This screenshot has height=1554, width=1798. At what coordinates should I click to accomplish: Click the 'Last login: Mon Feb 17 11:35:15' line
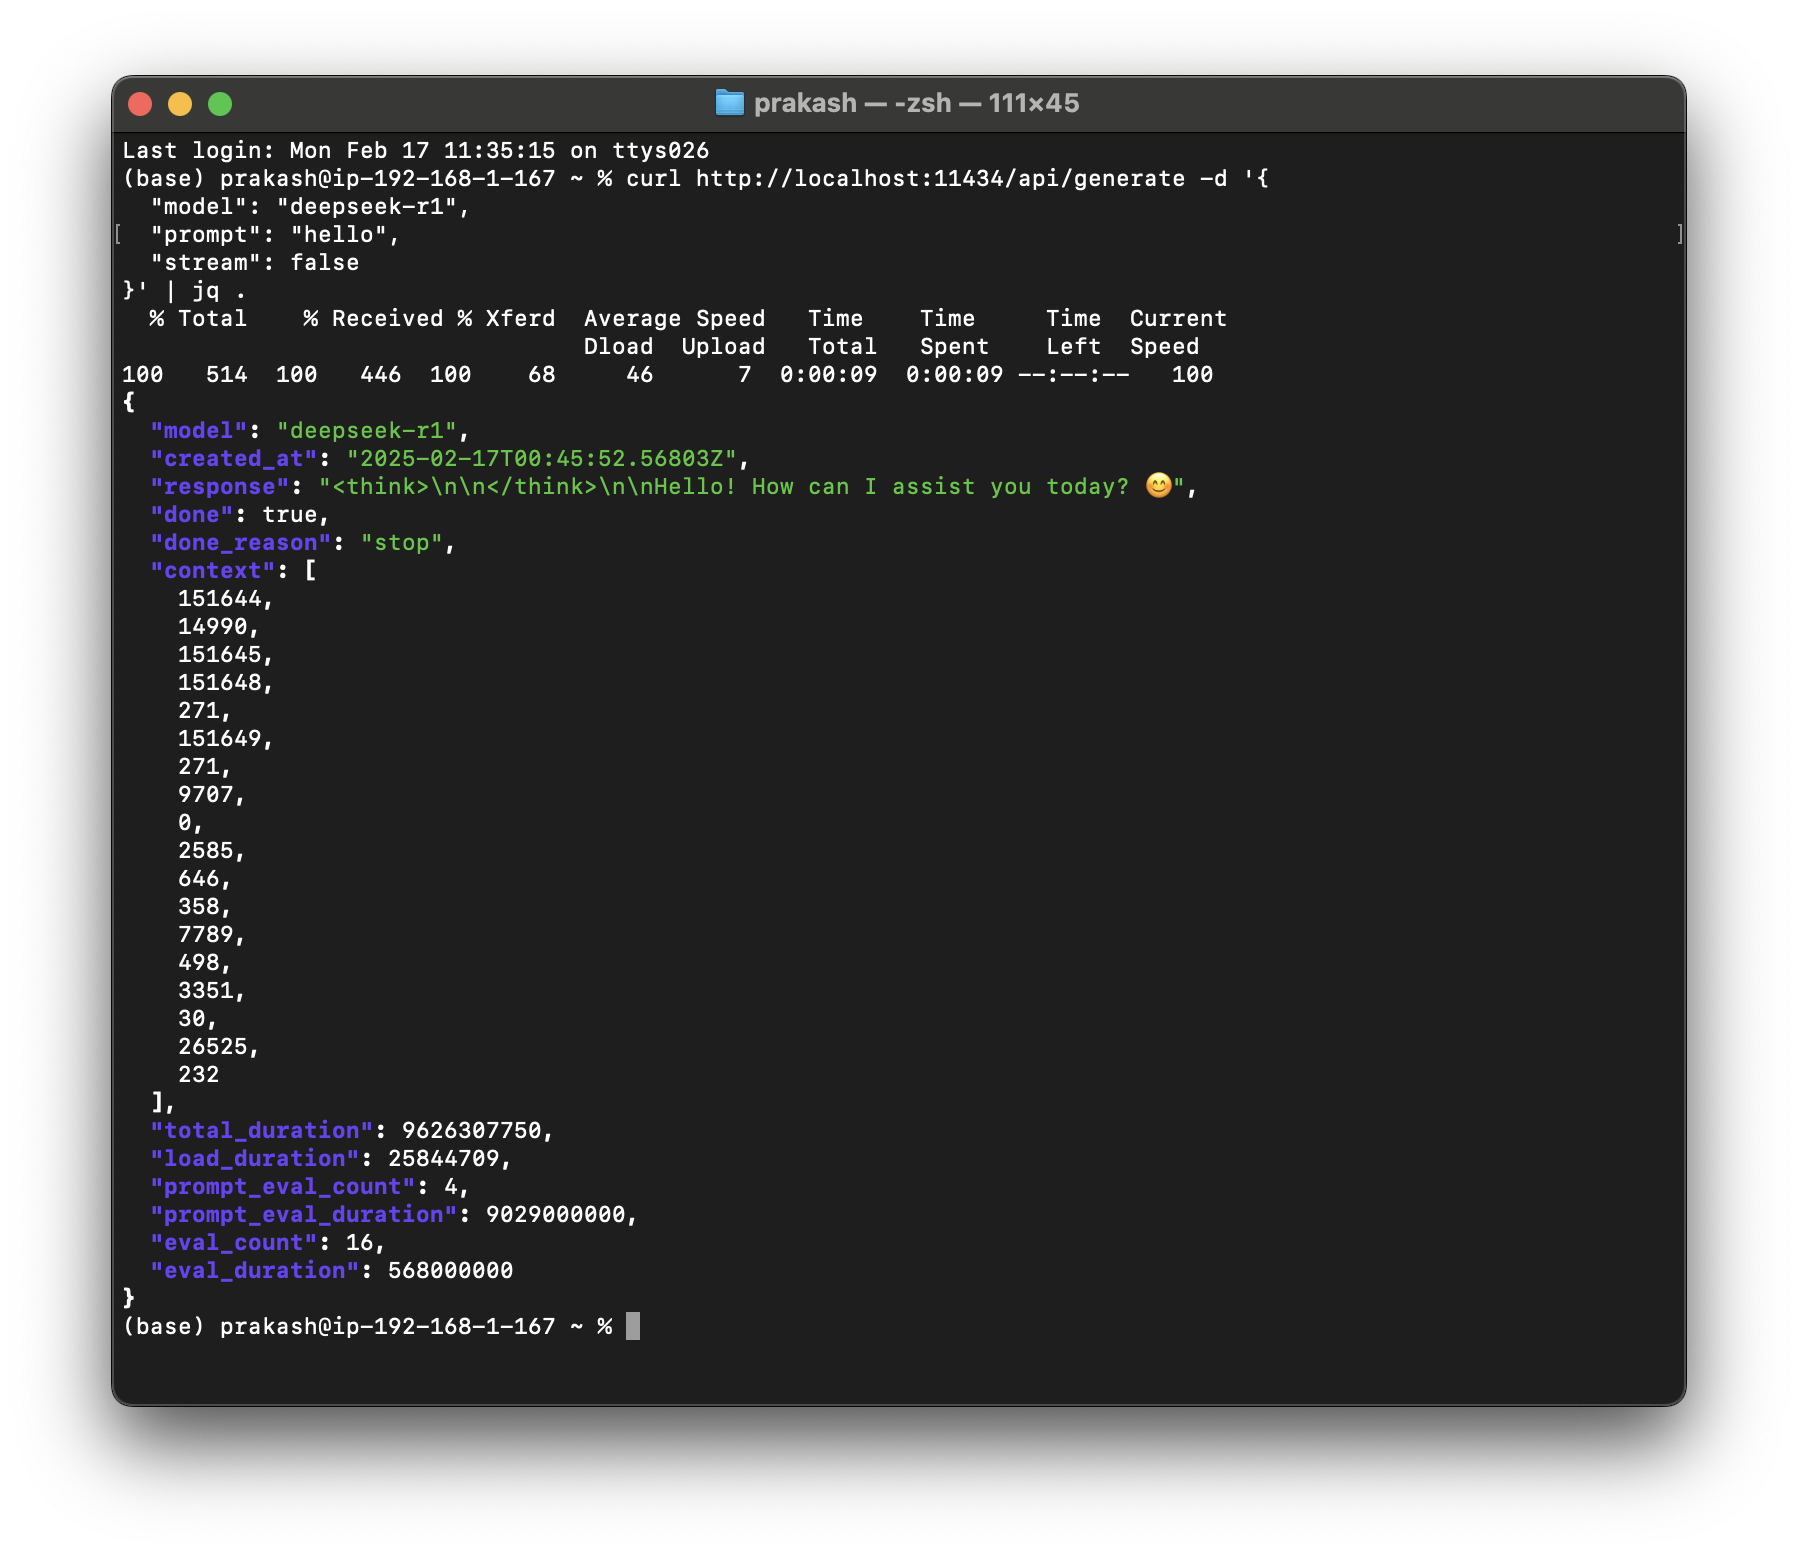pyautogui.click(x=415, y=151)
